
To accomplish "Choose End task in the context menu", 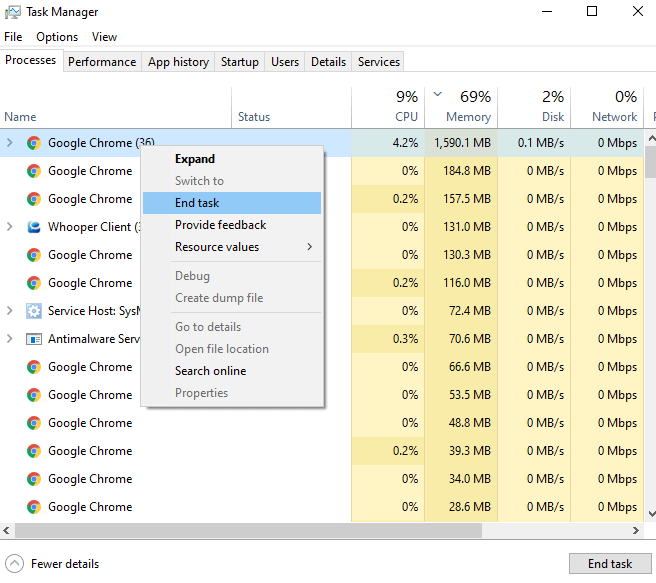I will pyautogui.click(x=232, y=203).
